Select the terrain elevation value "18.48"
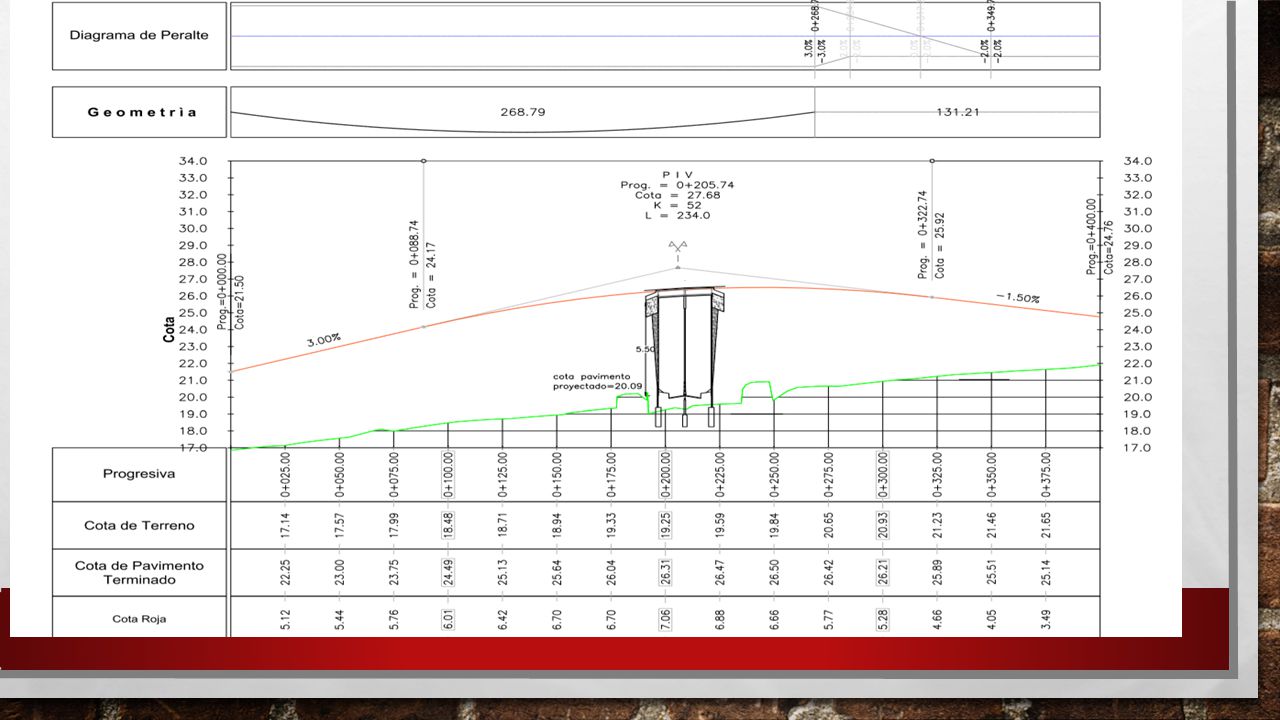This screenshot has height=720, width=1280. tap(448, 525)
